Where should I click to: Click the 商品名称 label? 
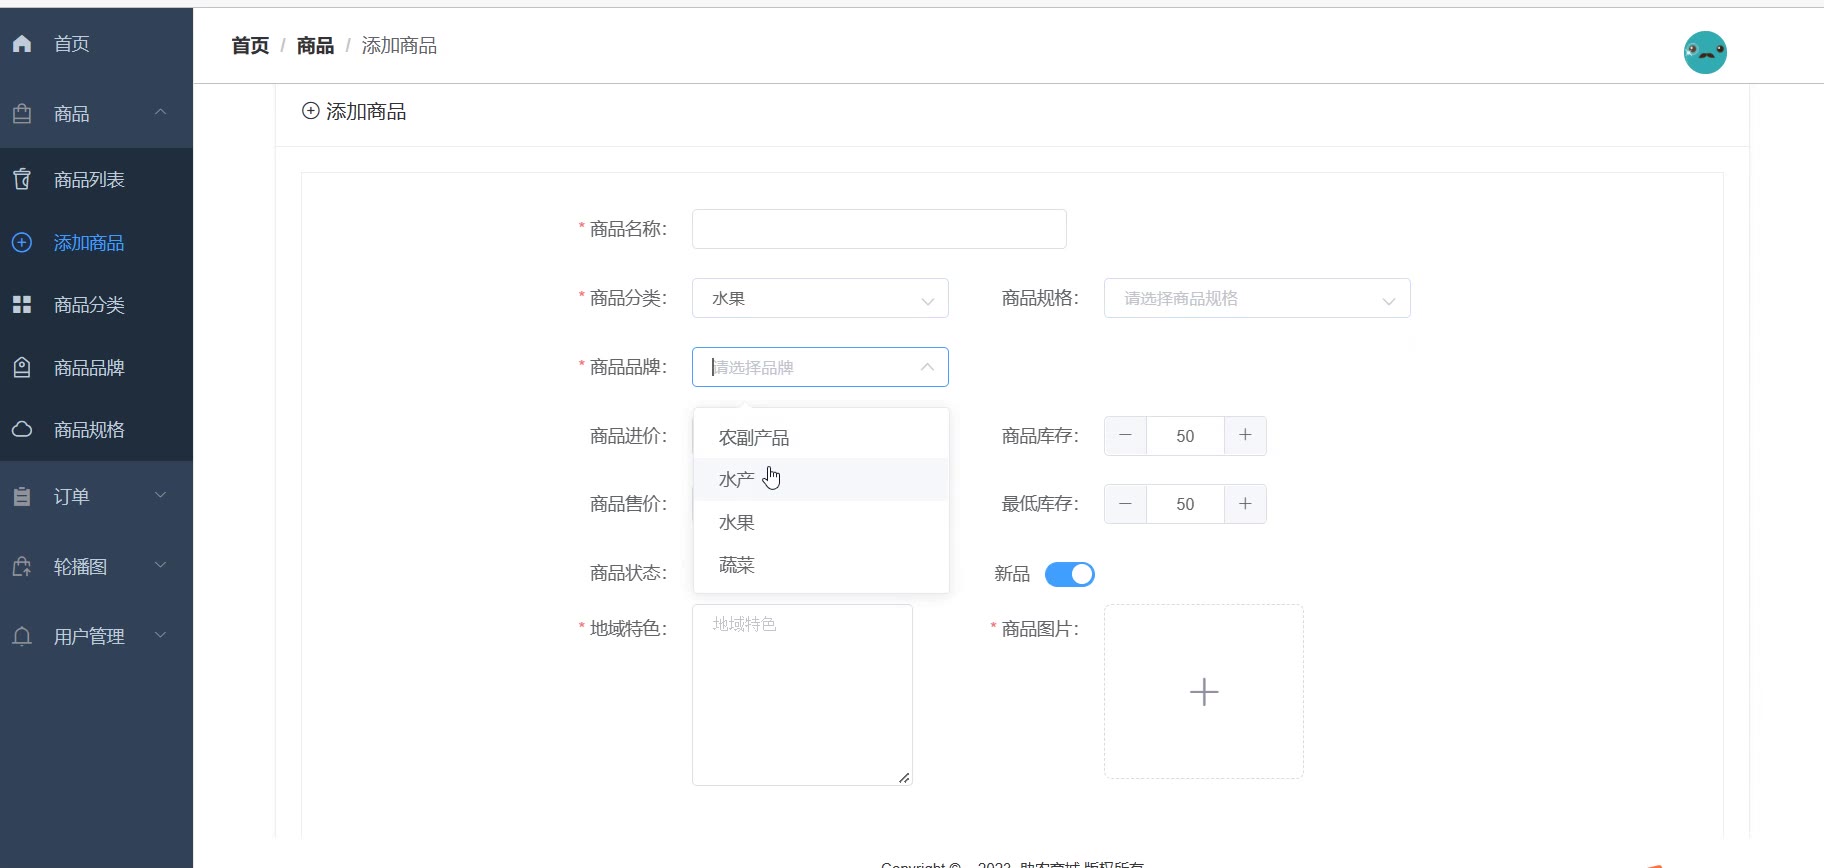tap(628, 229)
